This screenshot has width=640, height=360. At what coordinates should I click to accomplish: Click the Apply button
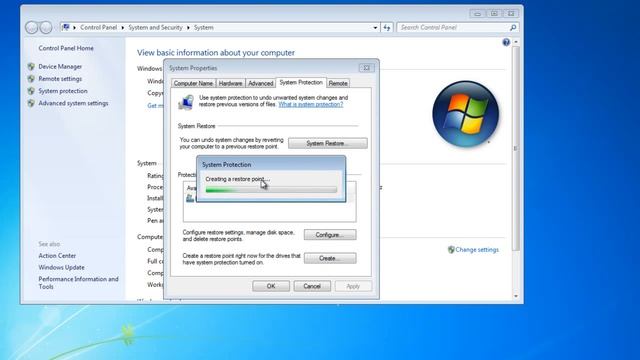coord(353,286)
